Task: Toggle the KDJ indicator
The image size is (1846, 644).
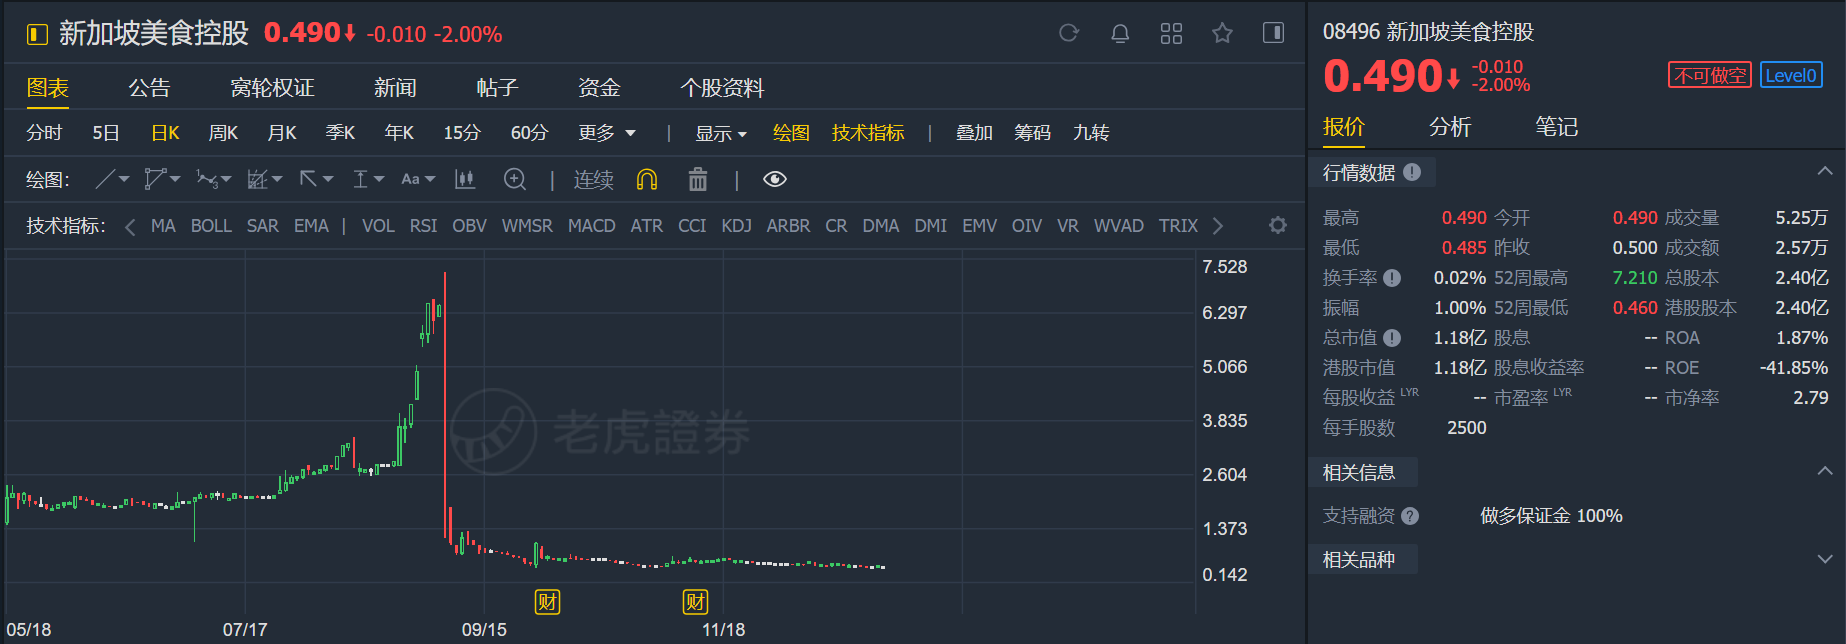Action: pos(736,226)
